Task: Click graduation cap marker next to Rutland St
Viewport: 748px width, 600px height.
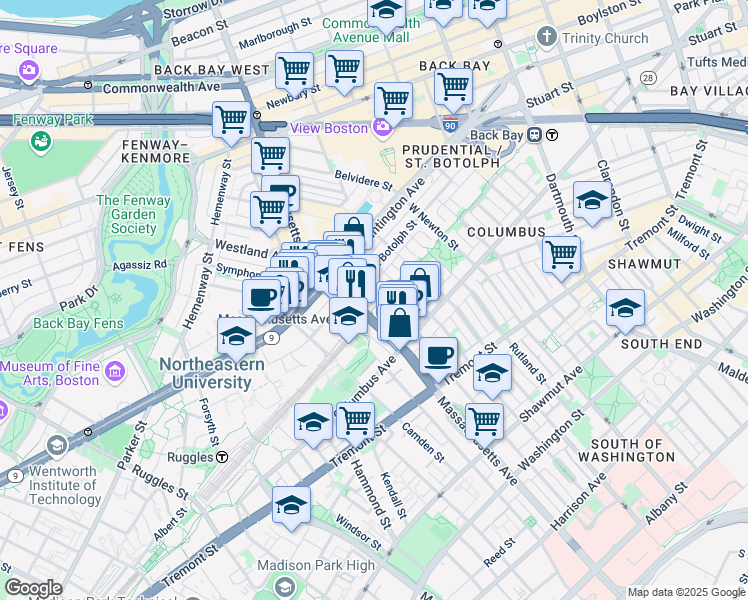Action: [x=492, y=375]
